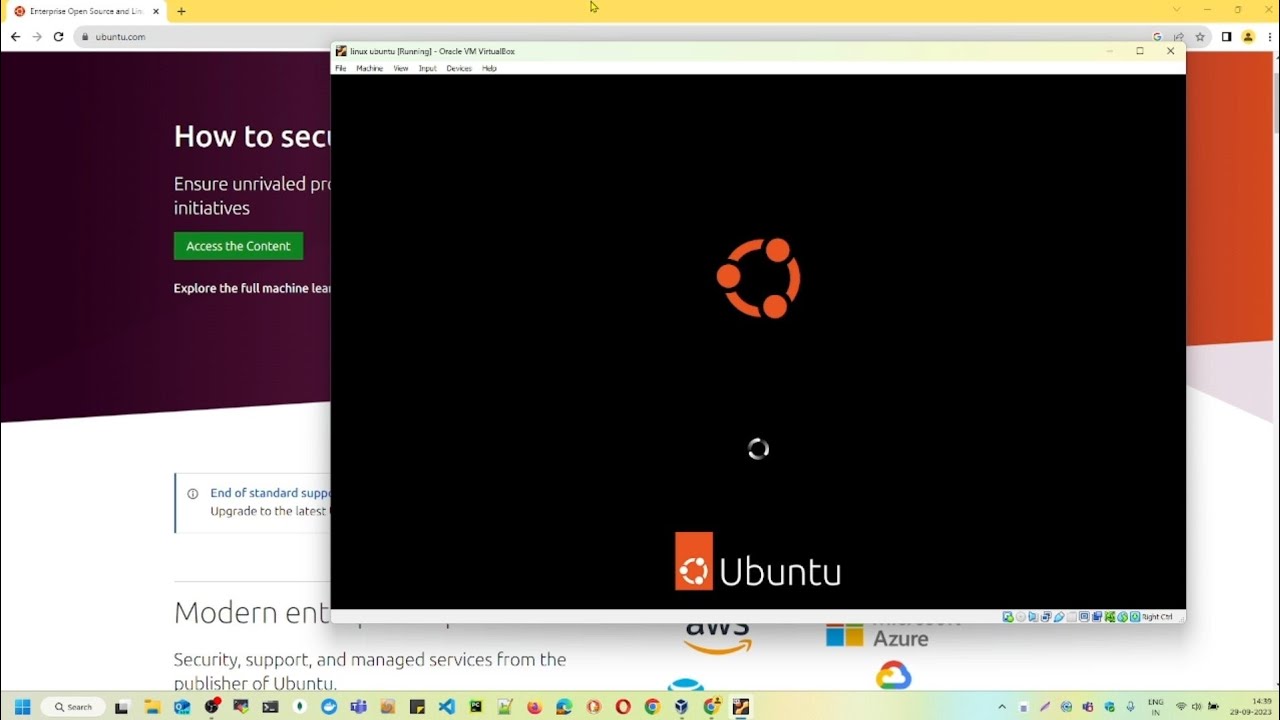Screen dimensions: 1280x720
Task: Share this page from Chrome toolbar
Action: [x=1179, y=37]
